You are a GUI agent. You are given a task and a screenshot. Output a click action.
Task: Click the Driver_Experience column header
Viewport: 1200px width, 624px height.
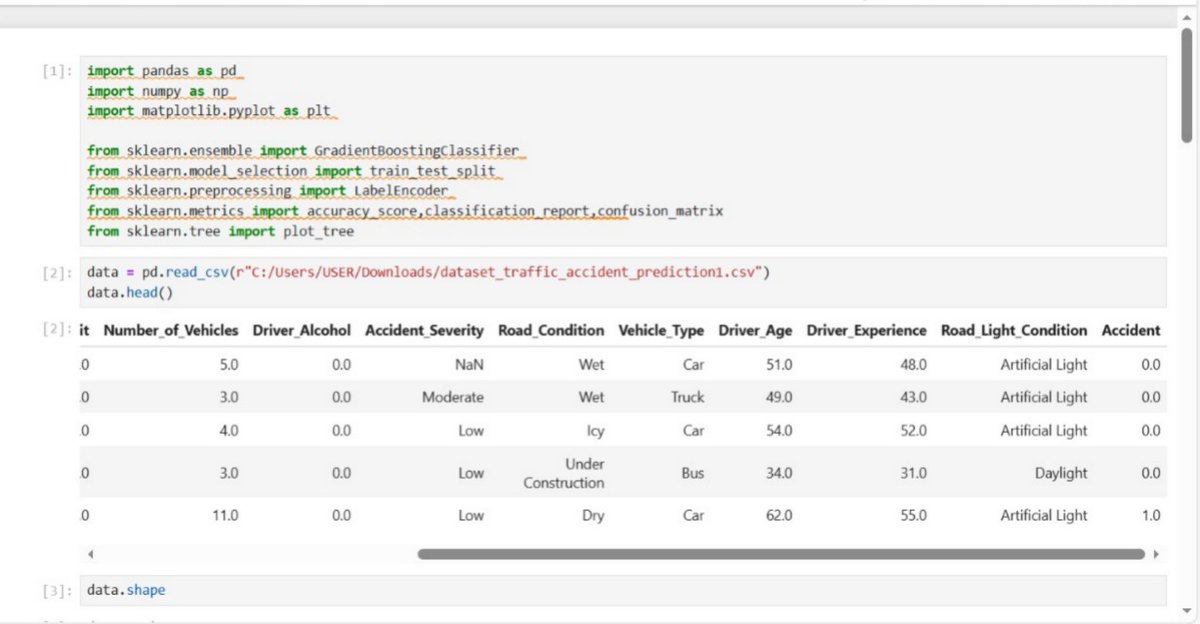click(x=867, y=330)
